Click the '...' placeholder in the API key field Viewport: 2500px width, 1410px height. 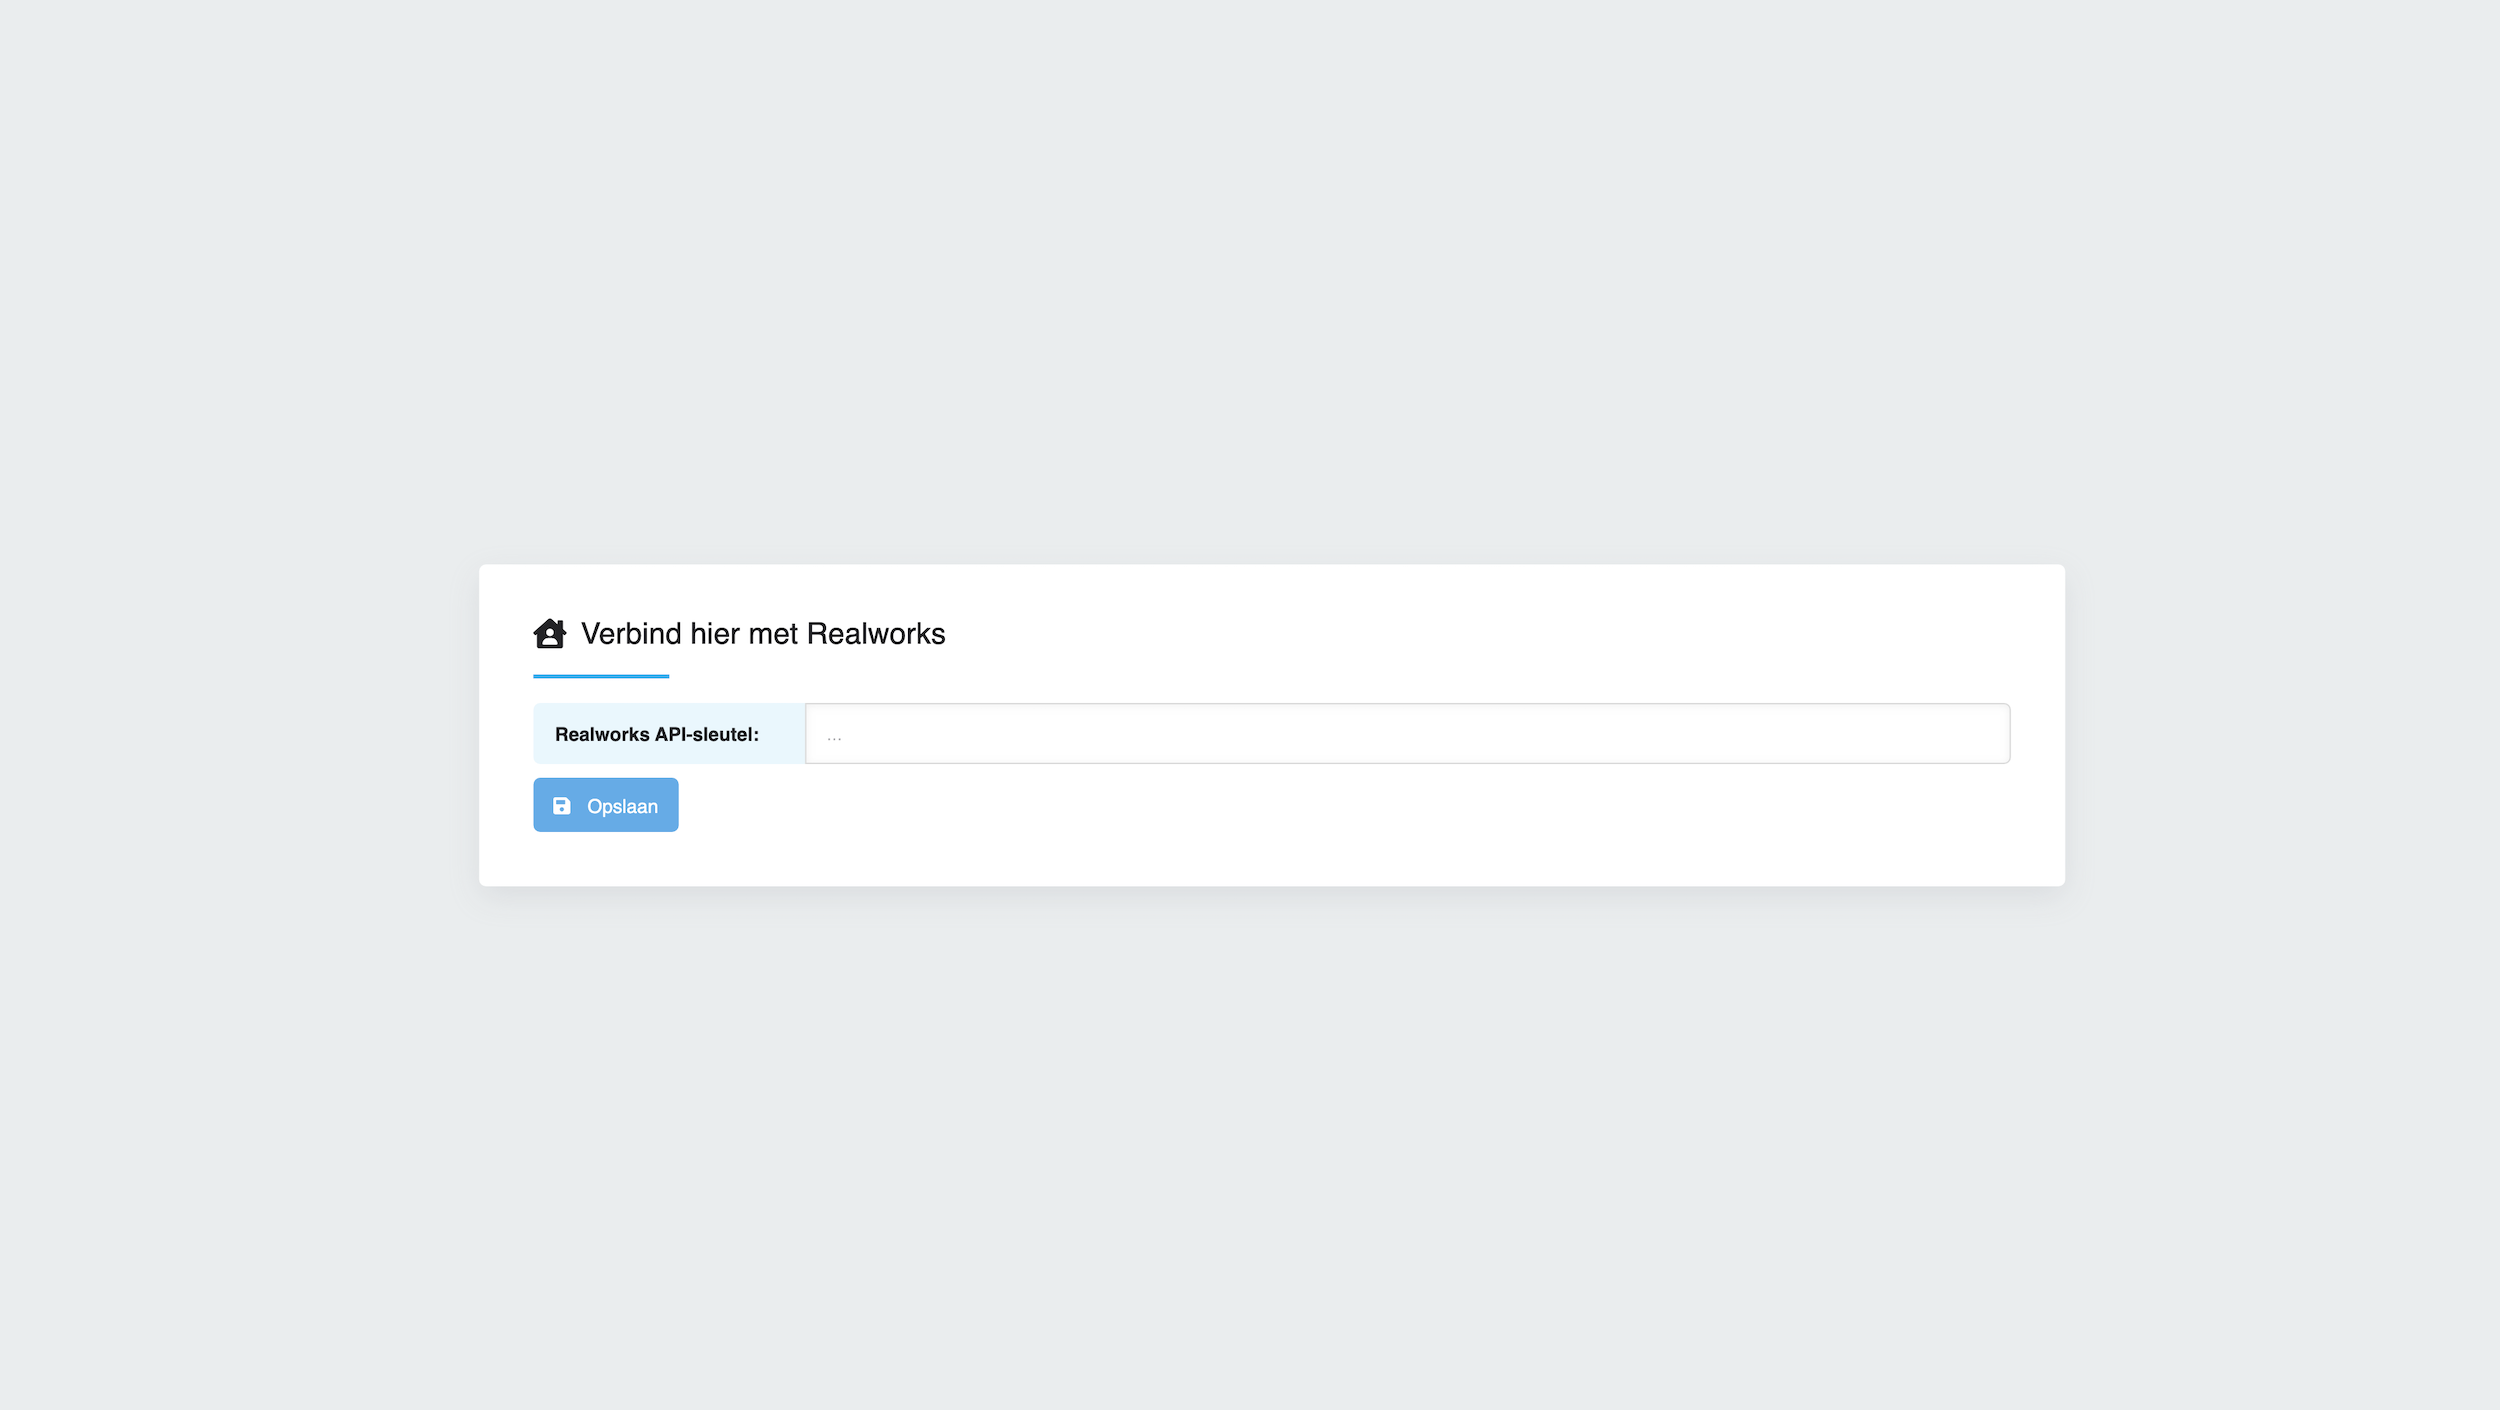[x=834, y=736]
